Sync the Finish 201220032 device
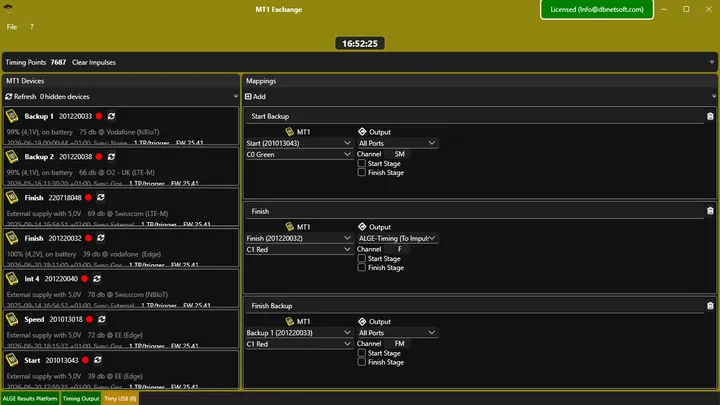The height and width of the screenshot is (405, 720). pos(101,238)
